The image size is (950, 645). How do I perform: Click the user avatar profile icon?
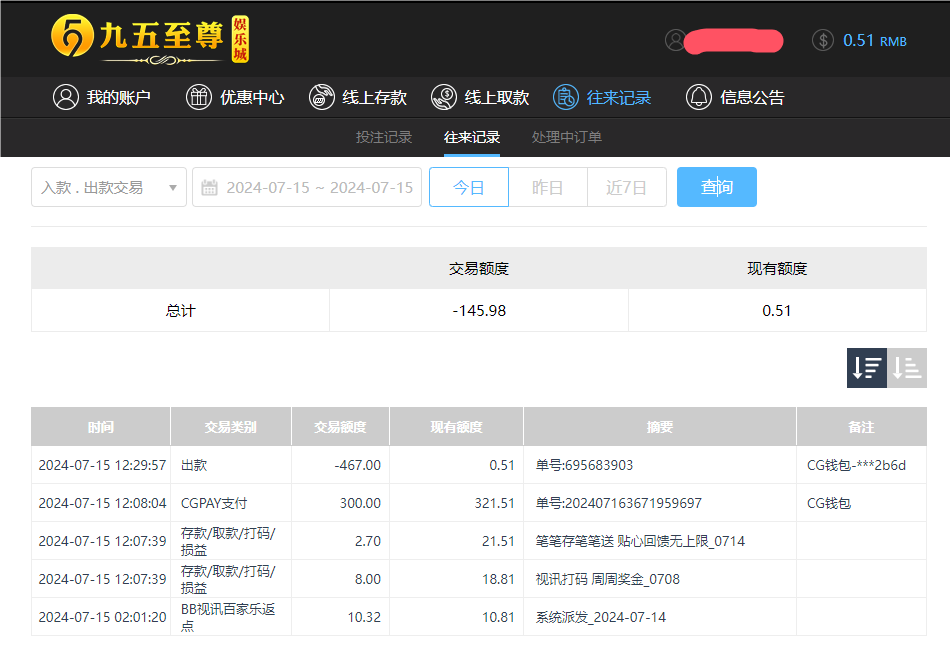pyautogui.click(x=673, y=40)
